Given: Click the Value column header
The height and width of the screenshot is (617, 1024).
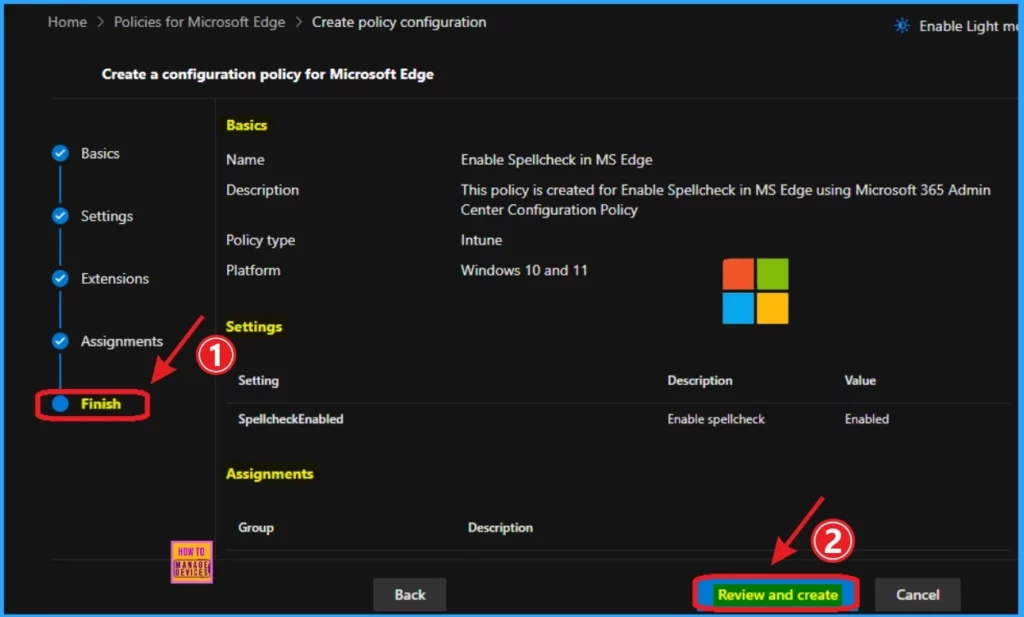Looking at the screenshot, I should click(860, 381).
